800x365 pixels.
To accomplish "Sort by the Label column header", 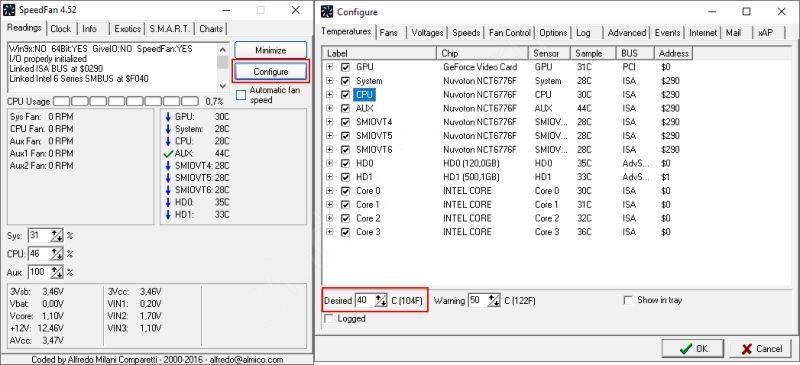I will tap(379, 53).
